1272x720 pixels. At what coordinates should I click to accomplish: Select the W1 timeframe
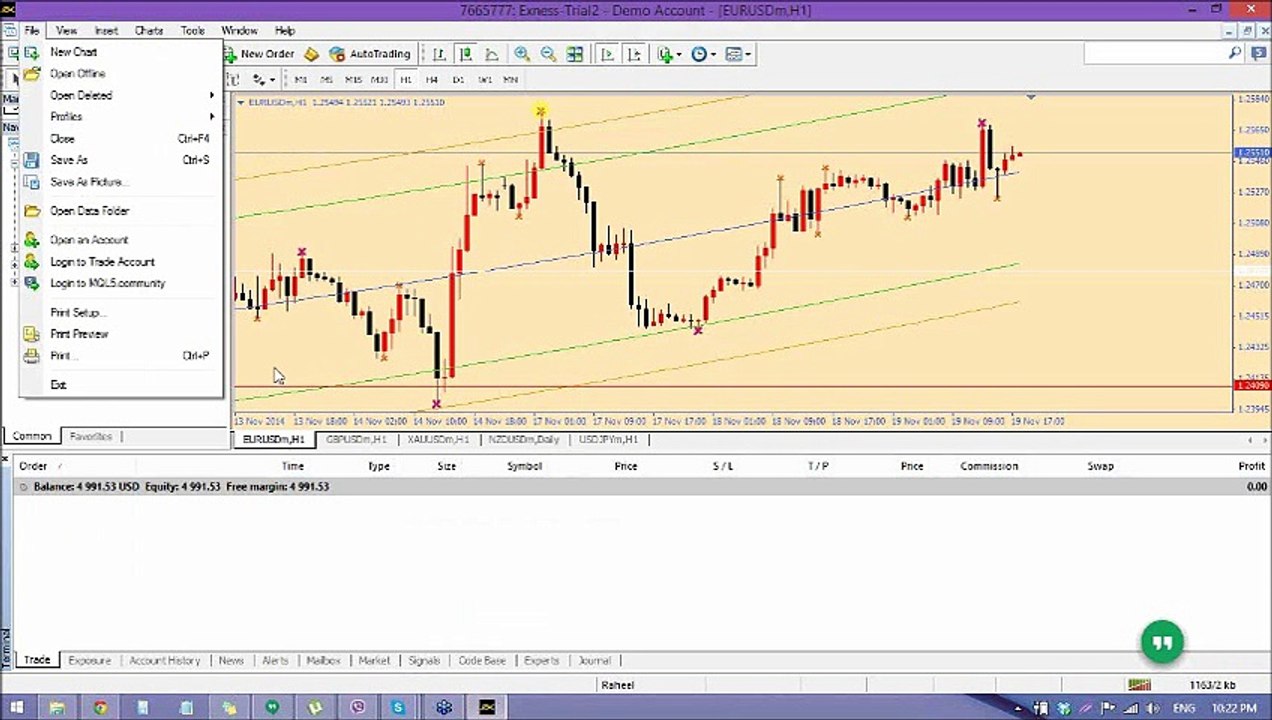pyautogui.click(x=485, y=79)
